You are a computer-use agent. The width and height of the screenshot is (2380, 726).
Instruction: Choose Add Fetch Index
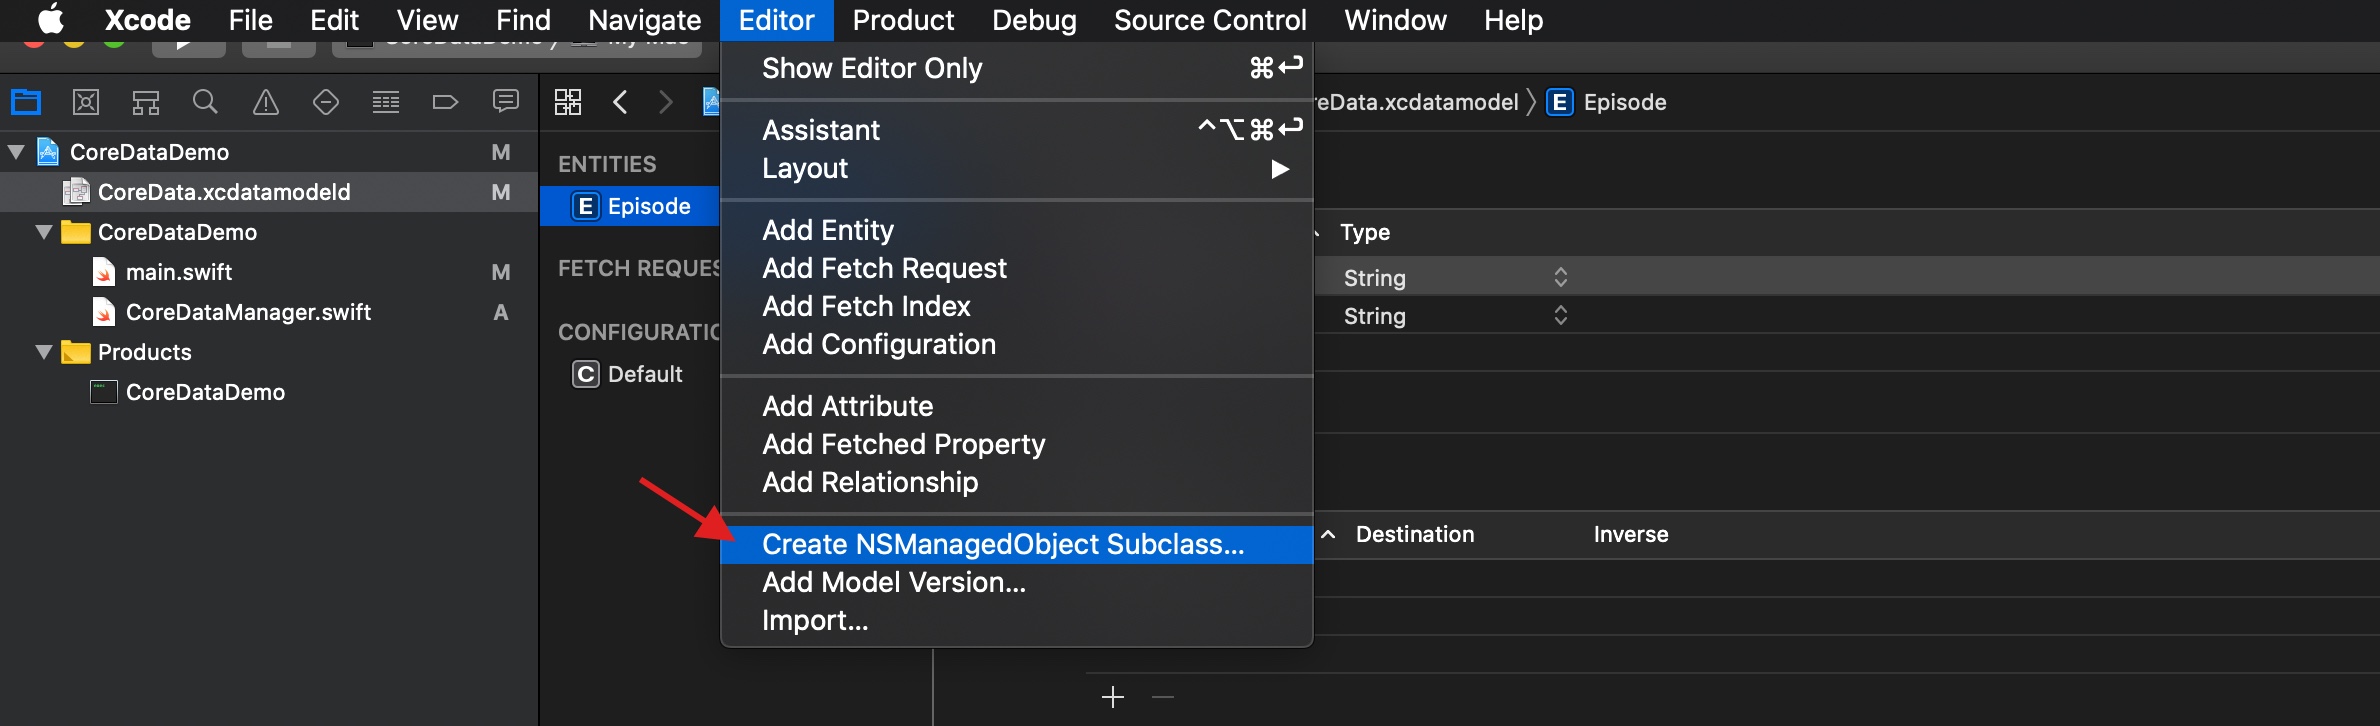1016,306
